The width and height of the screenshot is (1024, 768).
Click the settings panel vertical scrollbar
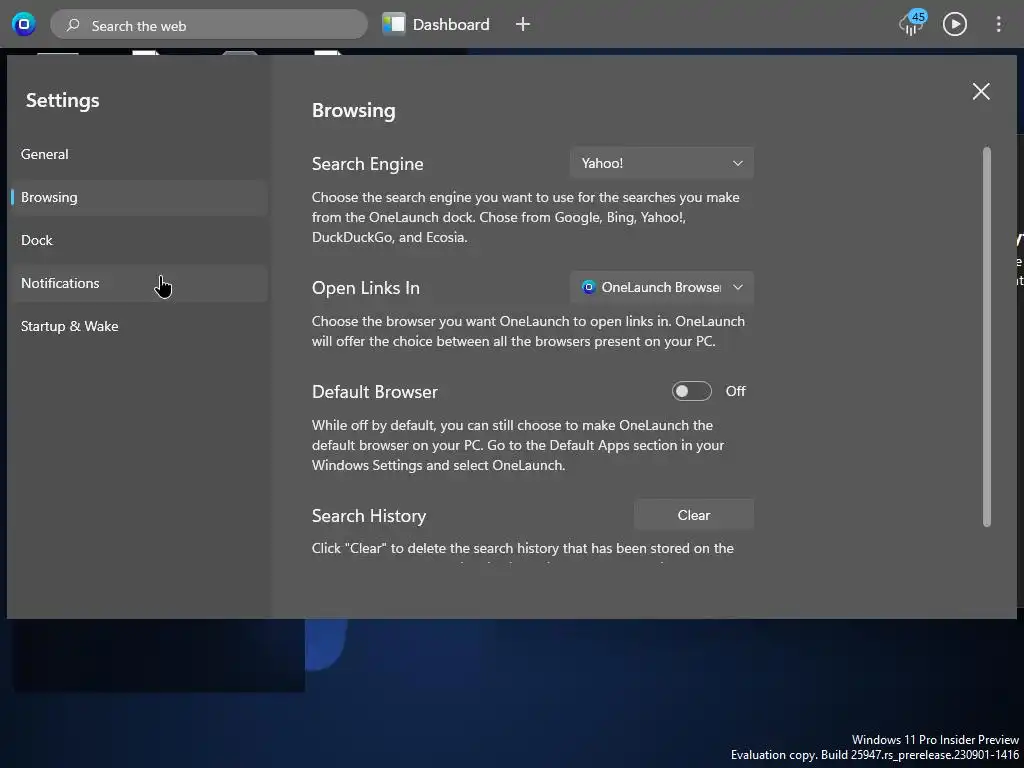(987, 337)
